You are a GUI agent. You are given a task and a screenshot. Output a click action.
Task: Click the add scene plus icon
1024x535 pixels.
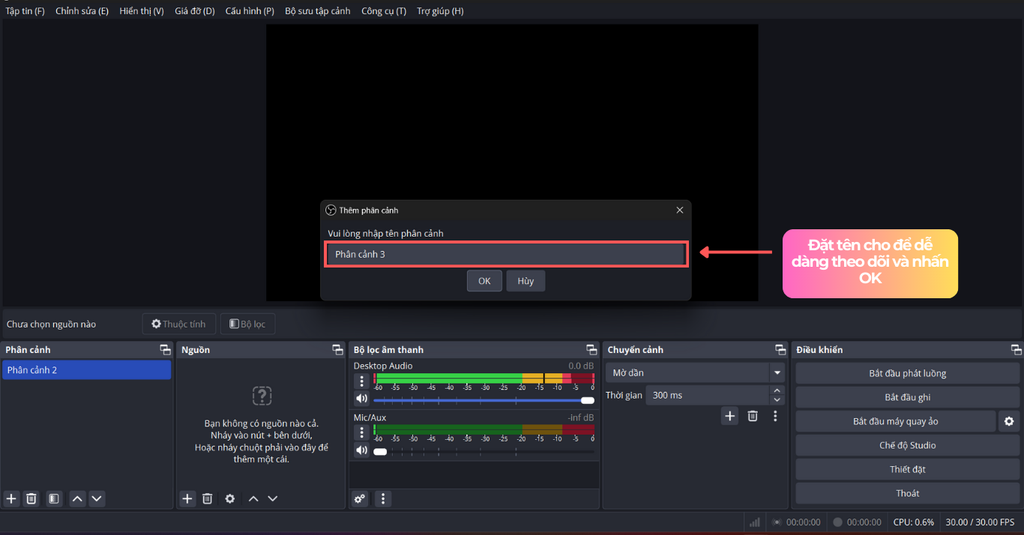[12, 498]
